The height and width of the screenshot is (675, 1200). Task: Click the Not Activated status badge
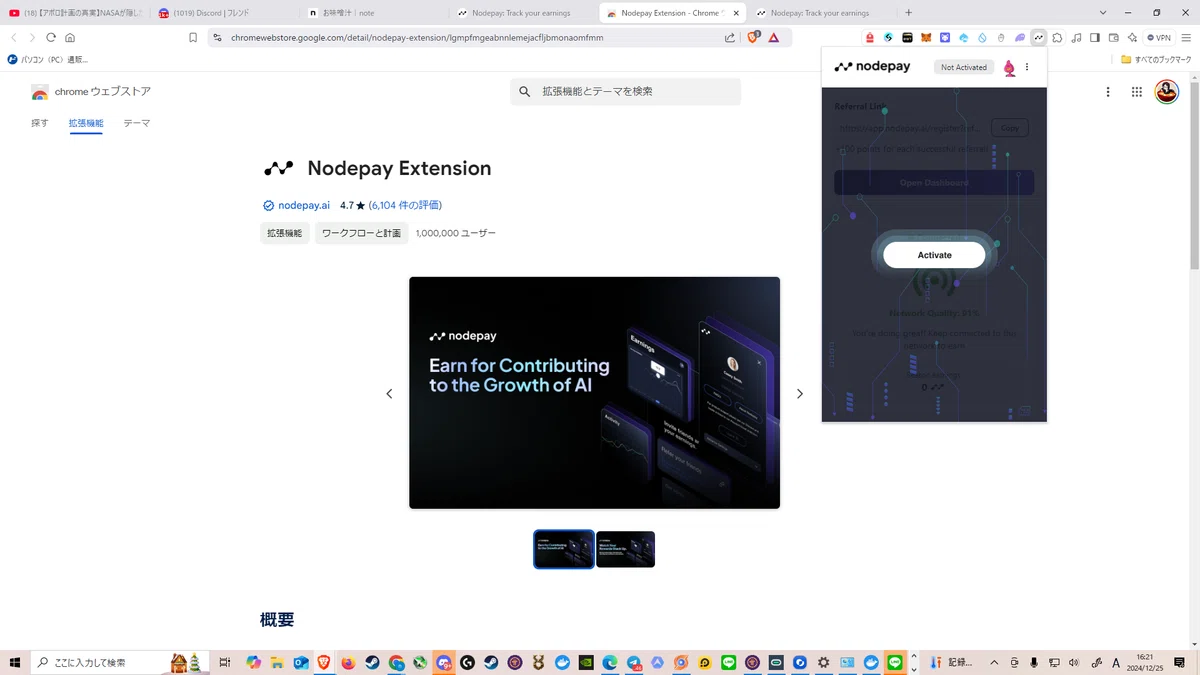point(964,67)
